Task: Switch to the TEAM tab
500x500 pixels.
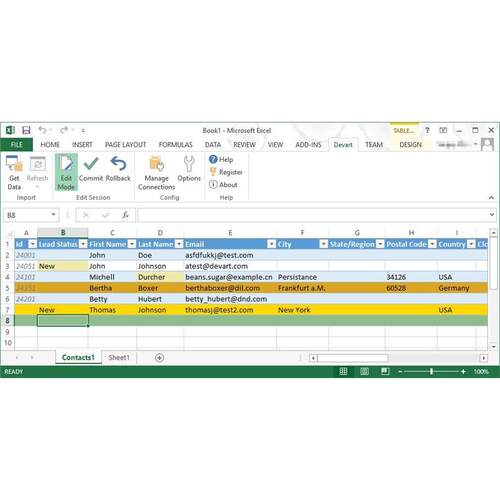Action: [374, 145]
